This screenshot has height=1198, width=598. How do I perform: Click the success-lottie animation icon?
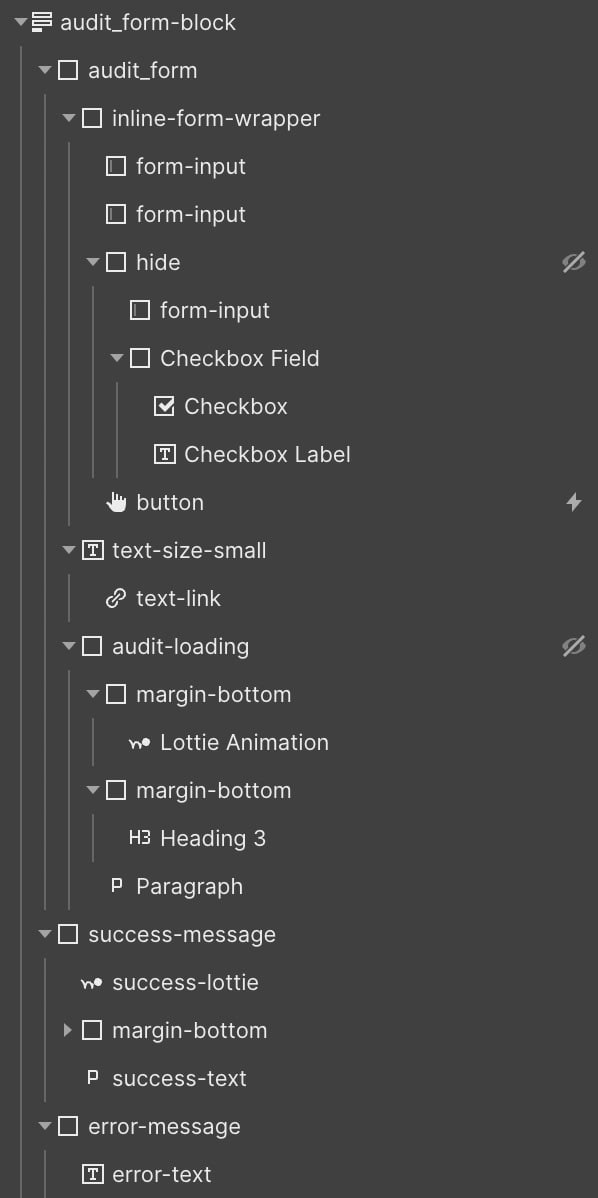(92, 983)
